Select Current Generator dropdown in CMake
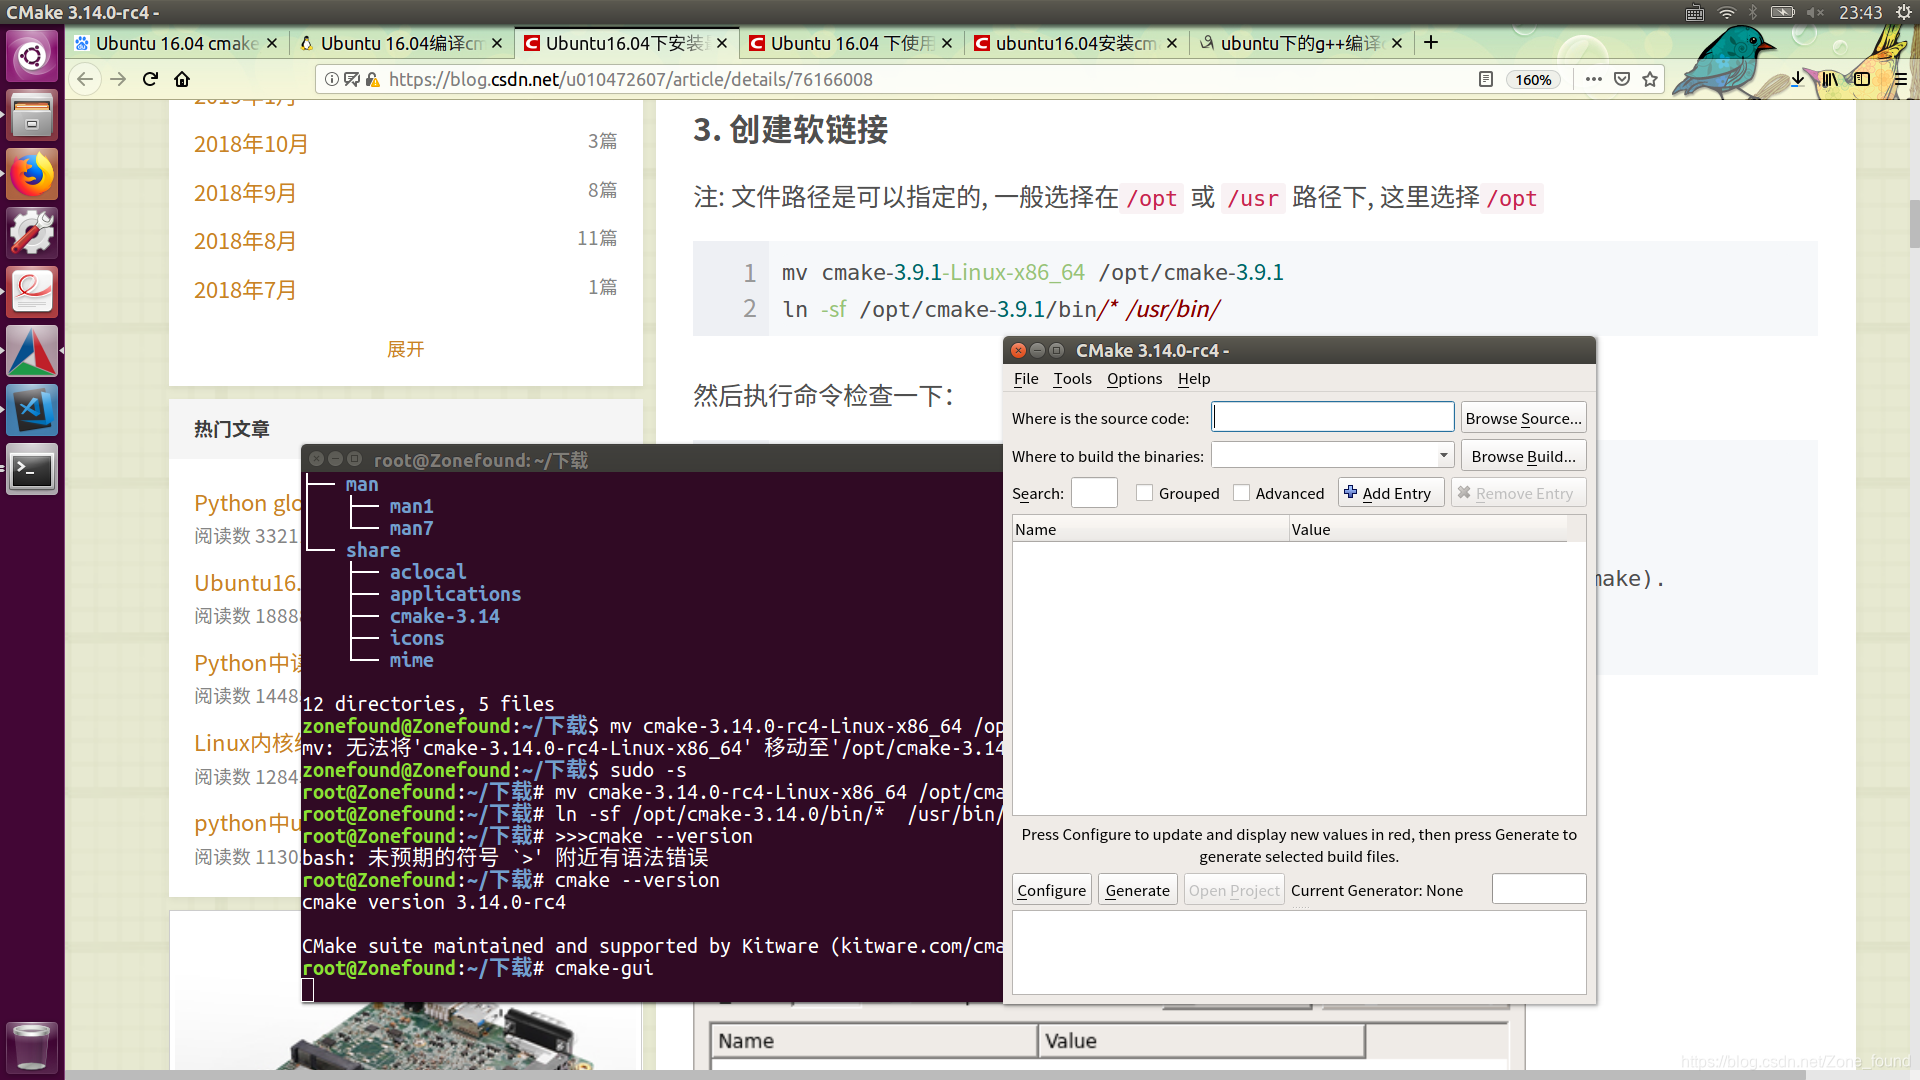This screenshot has height=1080, width=1920. pos(1538,889)
